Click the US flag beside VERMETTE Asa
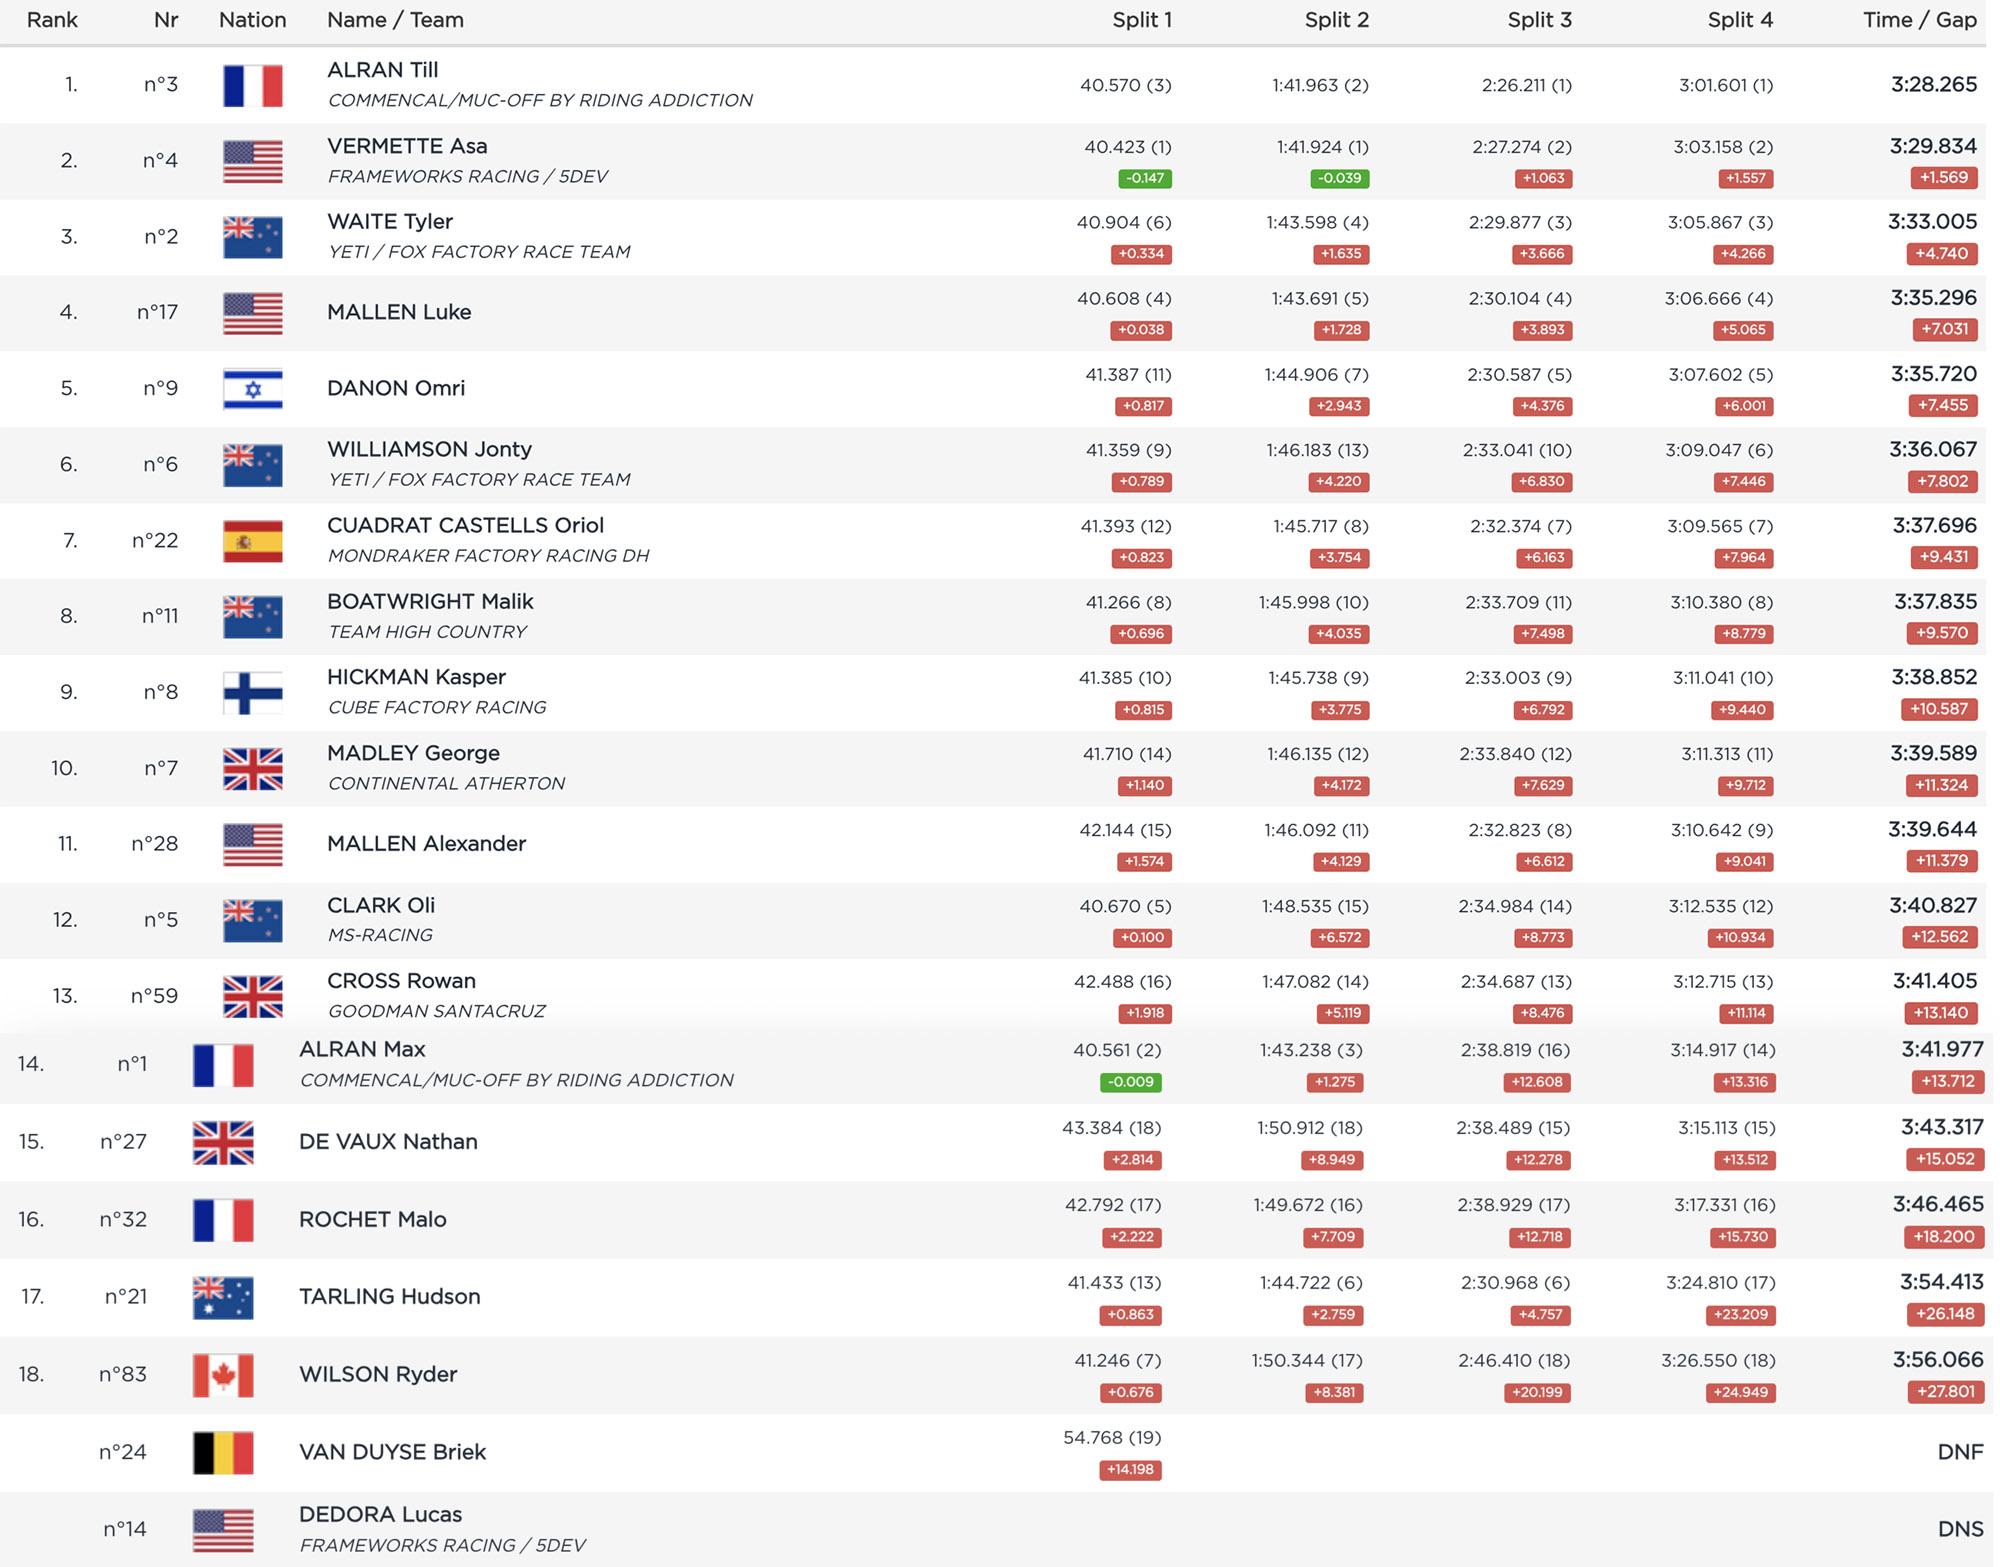The image size is (2000, 1567). tap(252, 161)
